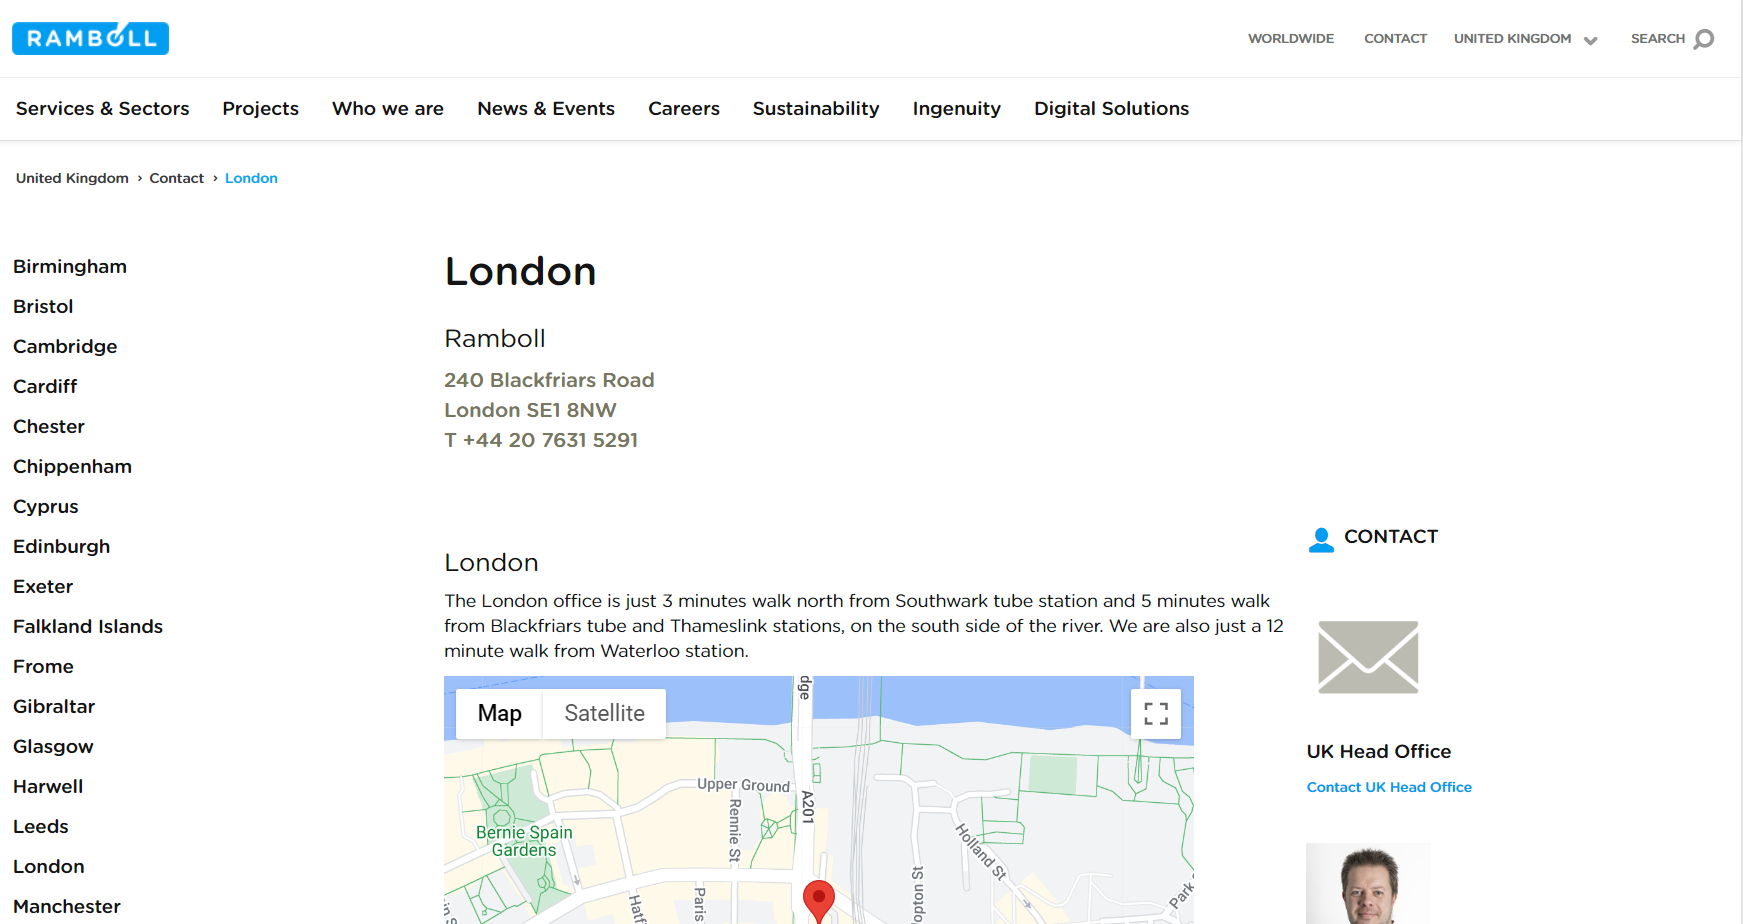1743x924 pixels.
Task: Select Cardiff office in sidebar
Action: [45, 387]
